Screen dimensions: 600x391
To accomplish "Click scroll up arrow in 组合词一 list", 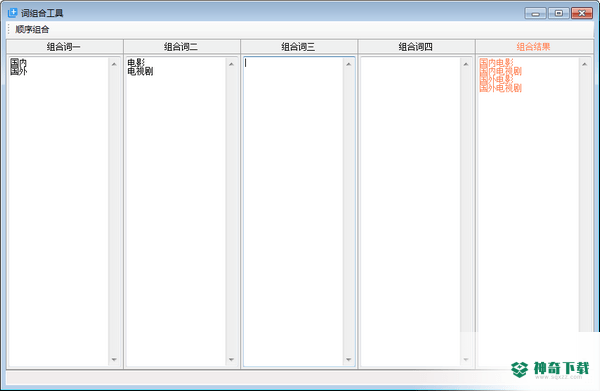I will click(x=114, y=64).
